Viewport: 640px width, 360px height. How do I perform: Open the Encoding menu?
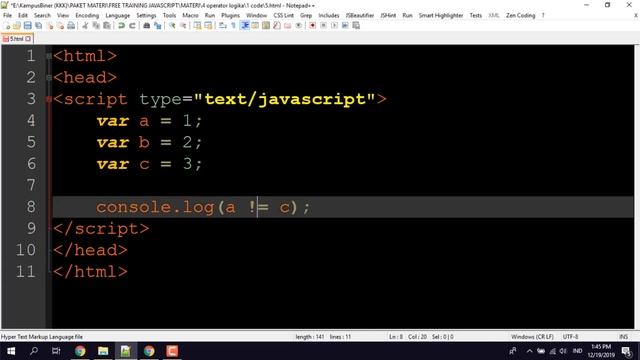tap(87, 15)
